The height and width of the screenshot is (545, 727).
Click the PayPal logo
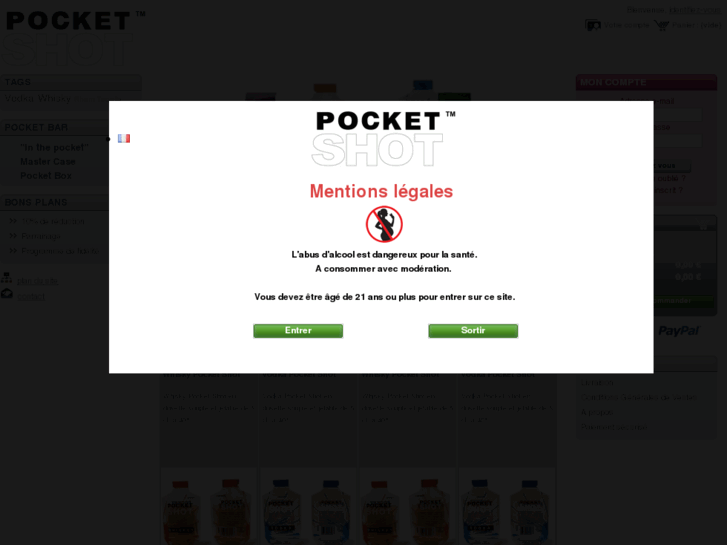tap(679, 331)
